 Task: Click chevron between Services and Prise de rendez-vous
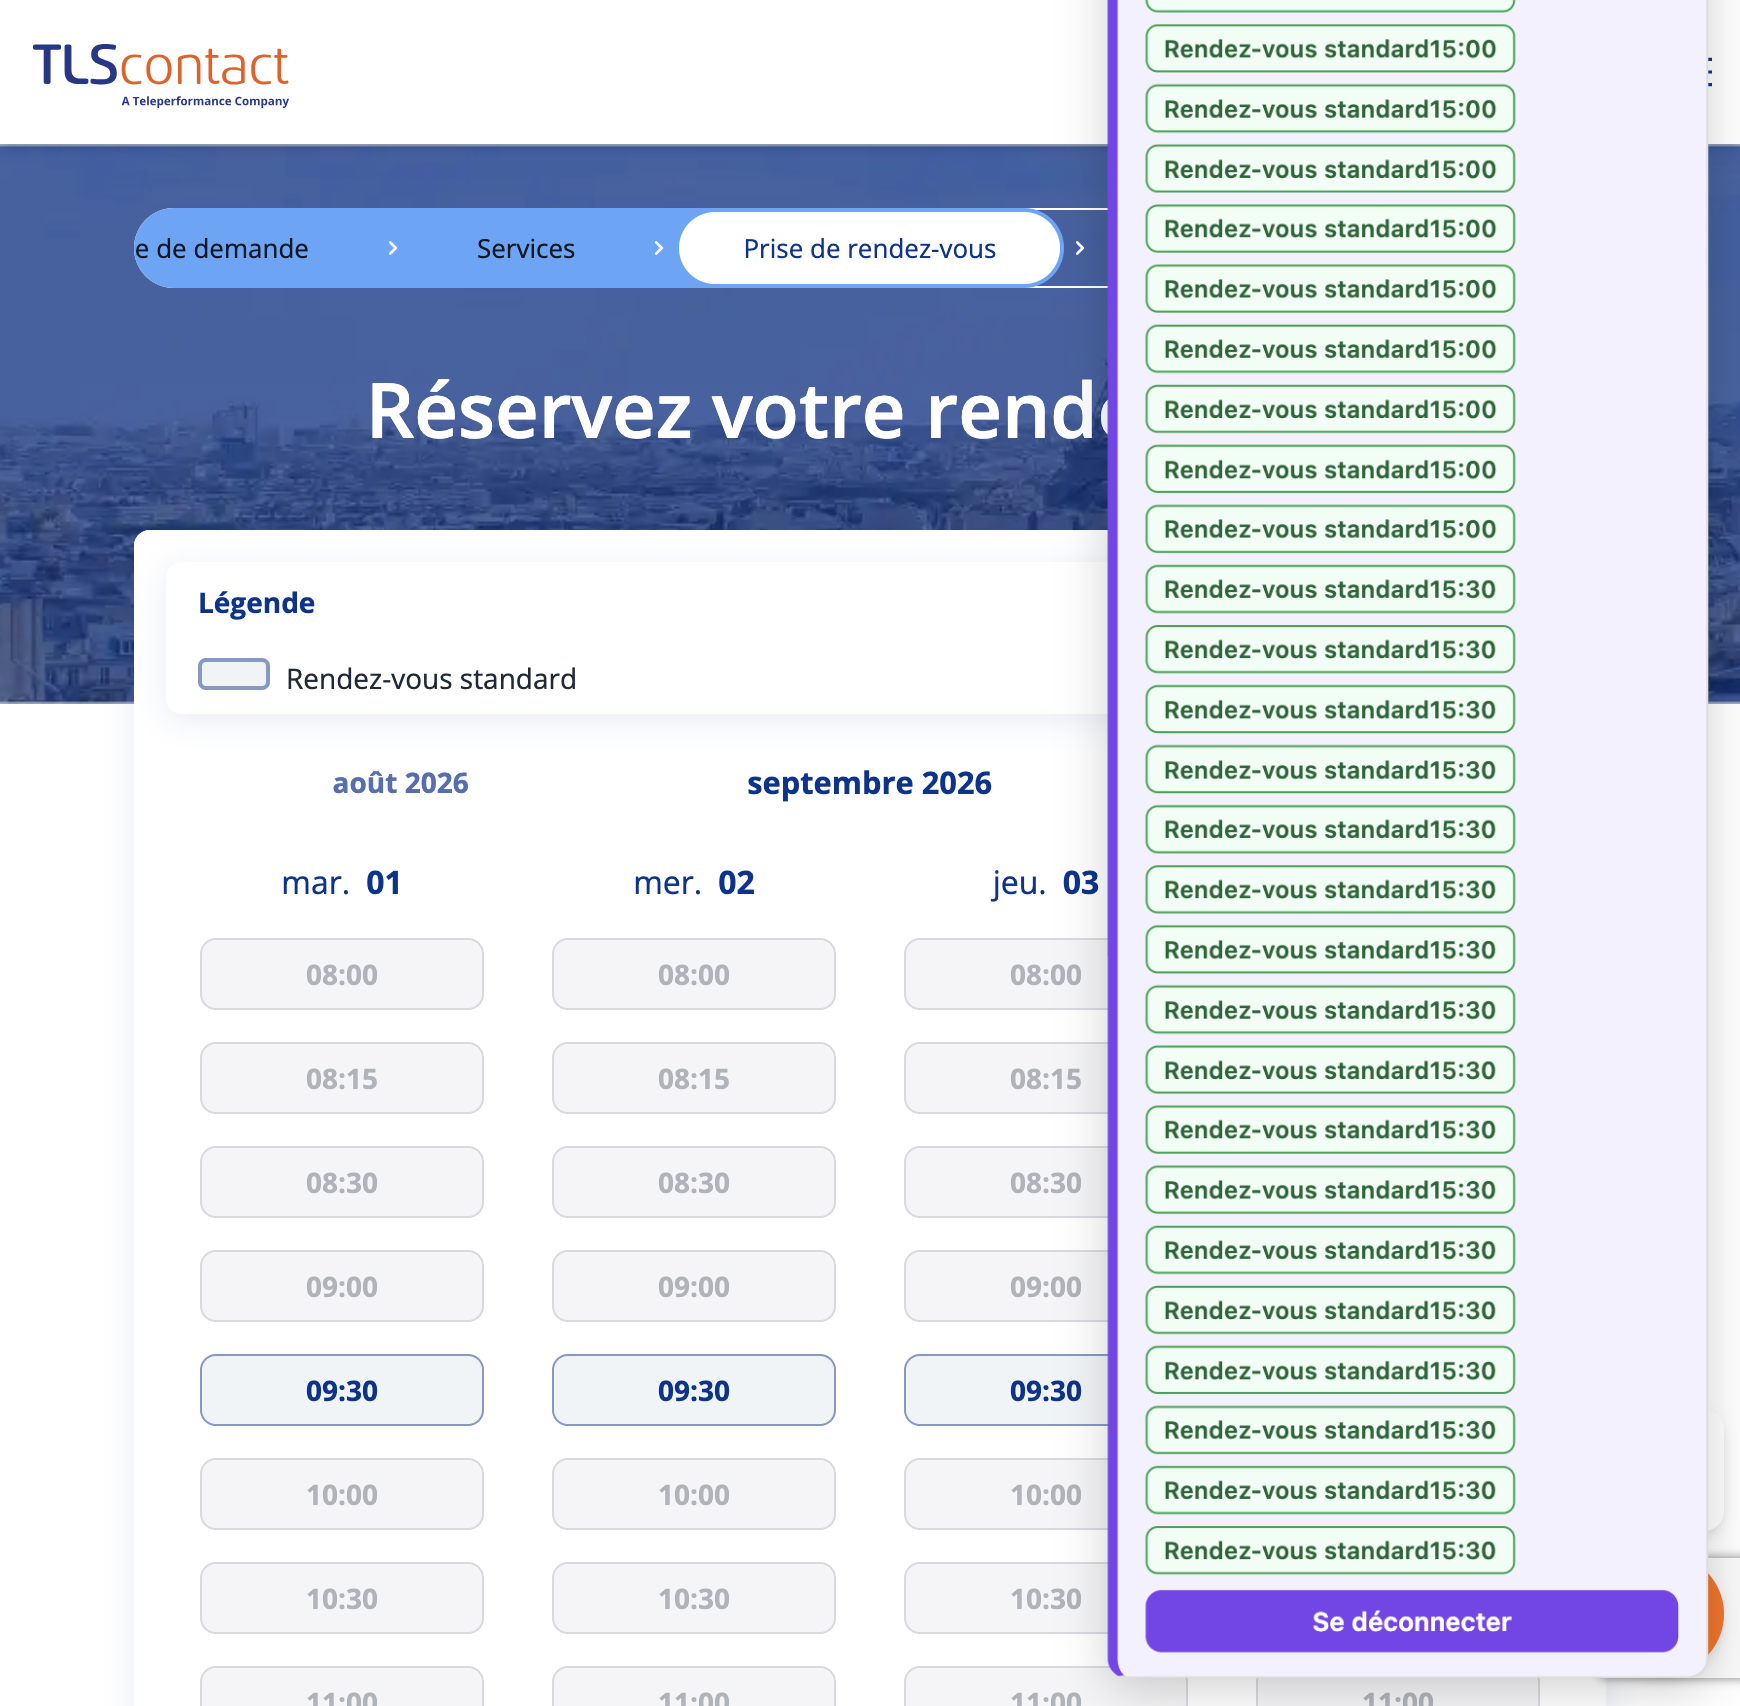pos(658,248)
